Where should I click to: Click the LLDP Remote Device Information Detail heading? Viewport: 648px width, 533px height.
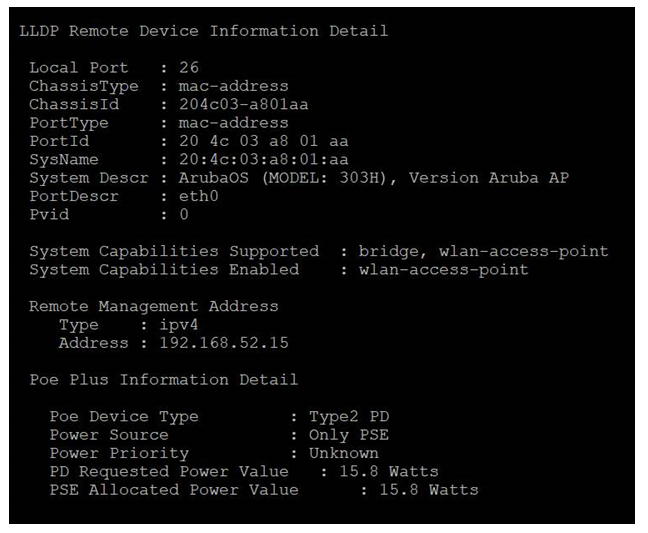click(x=204, y=31)
